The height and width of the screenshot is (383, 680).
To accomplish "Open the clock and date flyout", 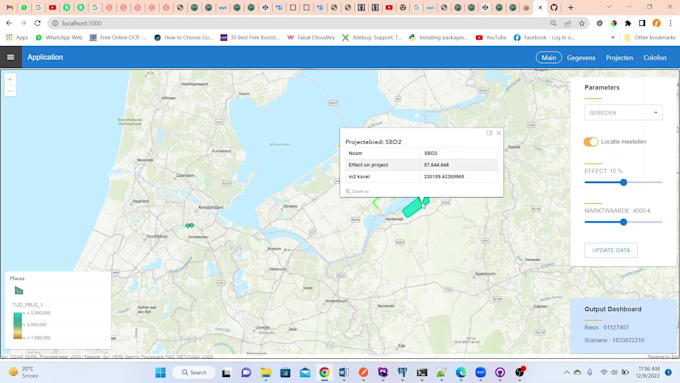I will [x=648, y=373].
